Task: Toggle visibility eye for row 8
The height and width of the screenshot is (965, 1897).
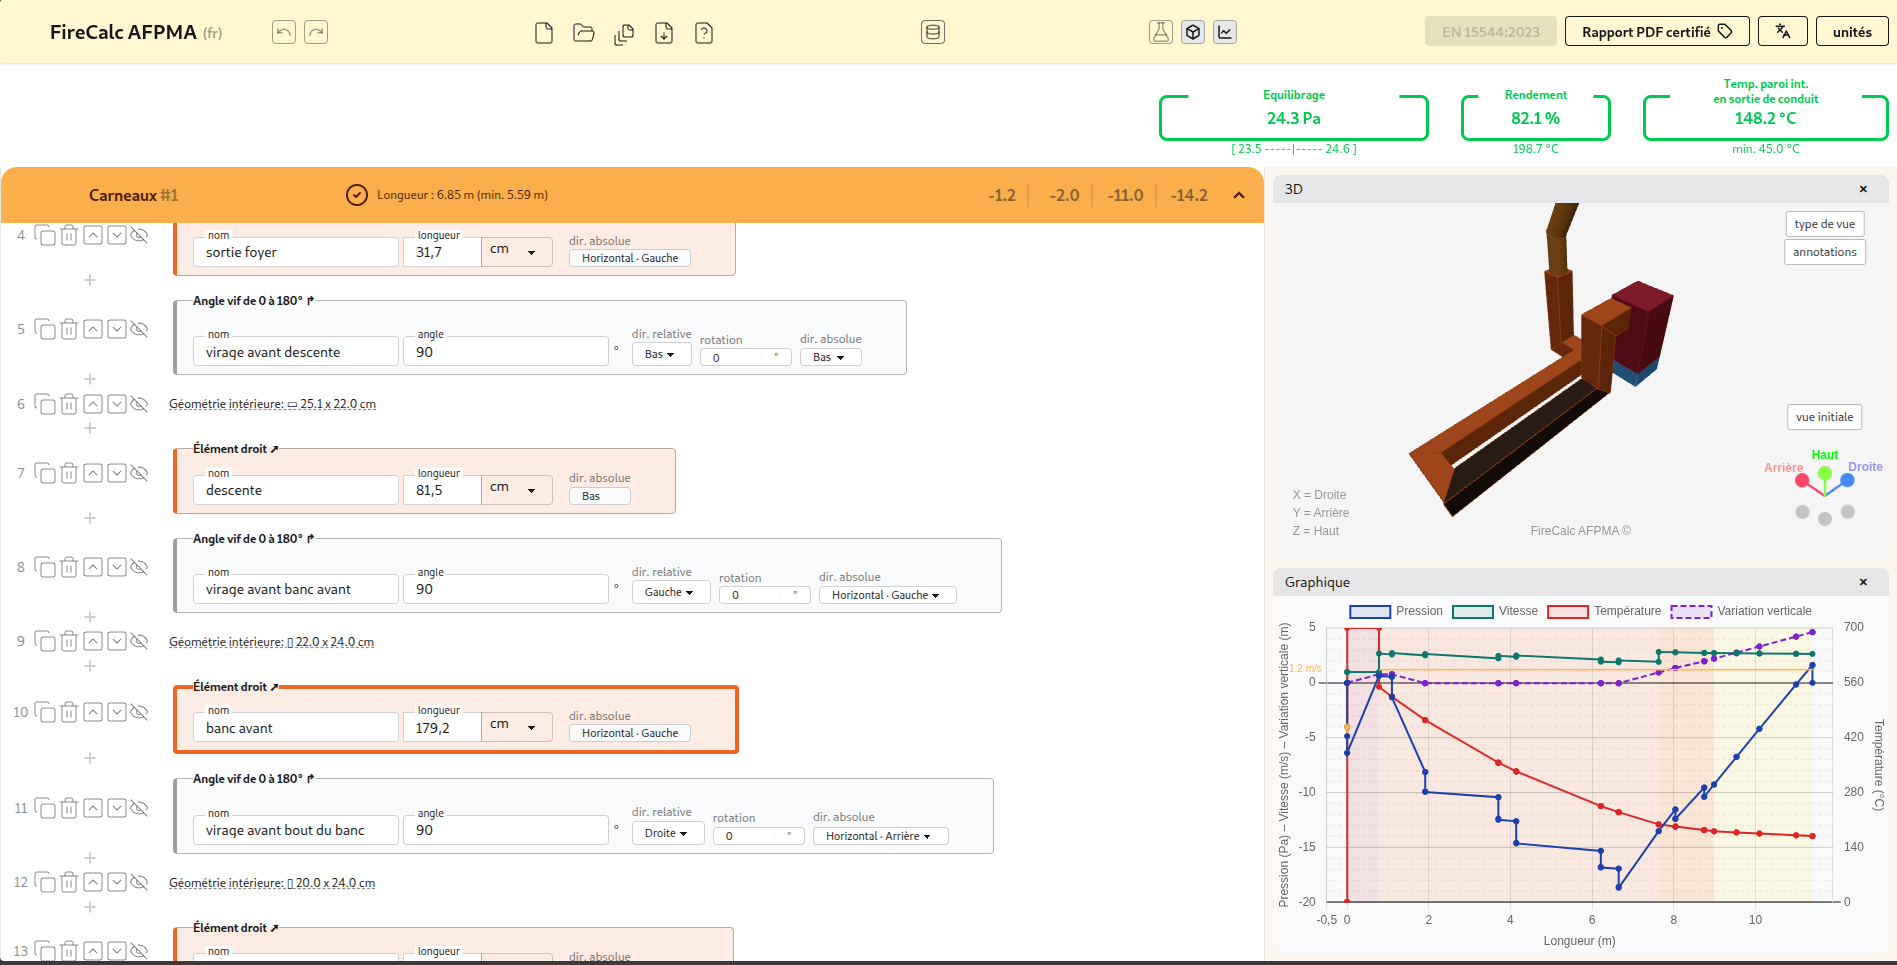Action: (x=140, y=567)
